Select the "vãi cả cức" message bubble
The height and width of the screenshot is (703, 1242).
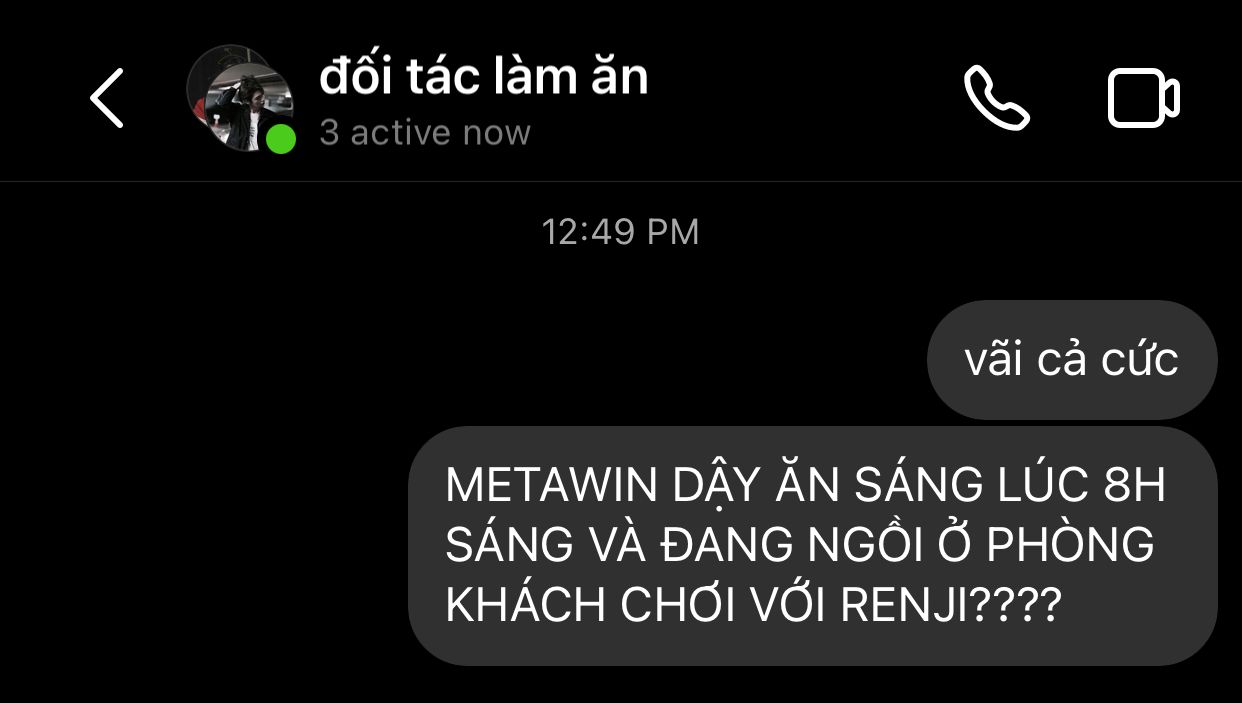point(1072,360)
